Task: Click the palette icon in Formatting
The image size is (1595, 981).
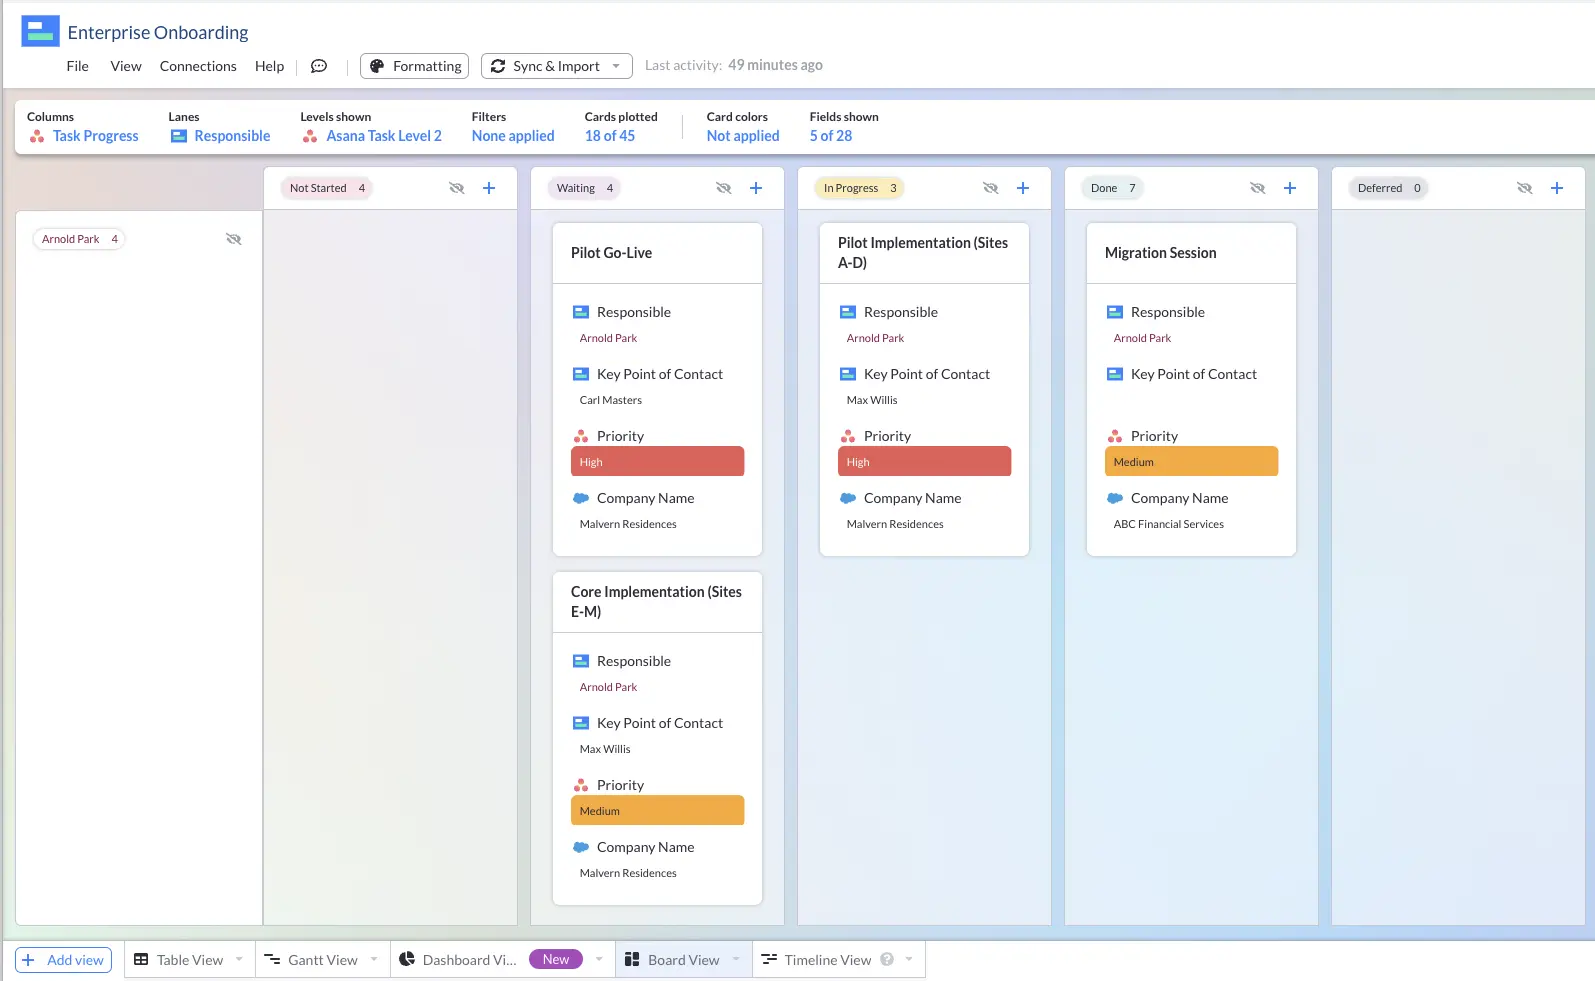Action: pyautogui.click(x=377, y=66)
